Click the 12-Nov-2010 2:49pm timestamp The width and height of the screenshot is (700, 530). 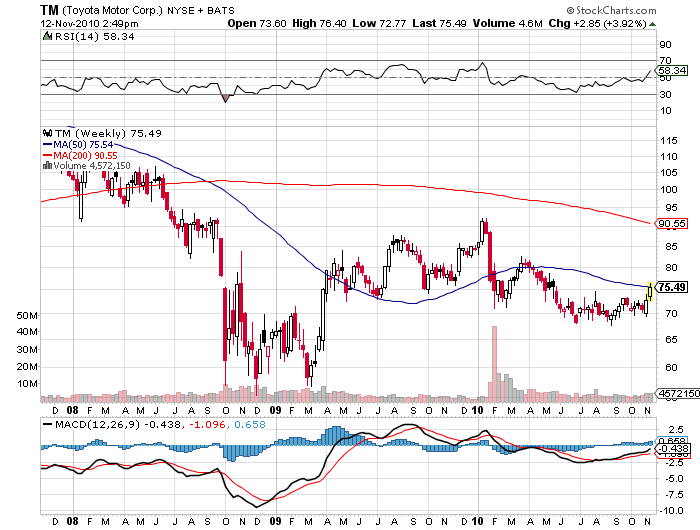[x=89, y=23]
